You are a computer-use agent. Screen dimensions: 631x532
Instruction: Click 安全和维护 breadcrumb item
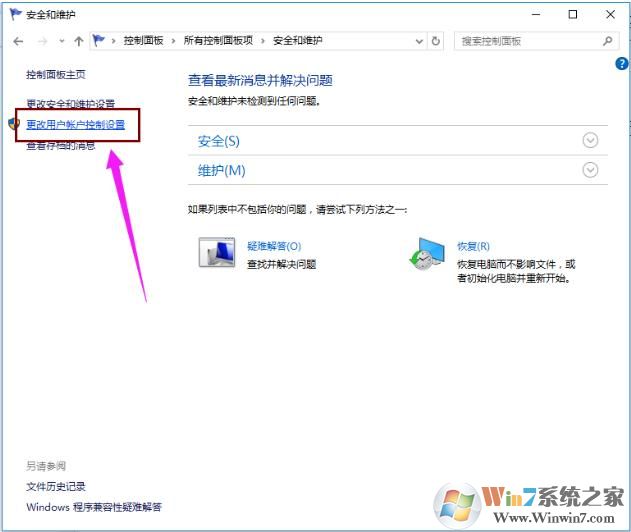tap(297, 41)
